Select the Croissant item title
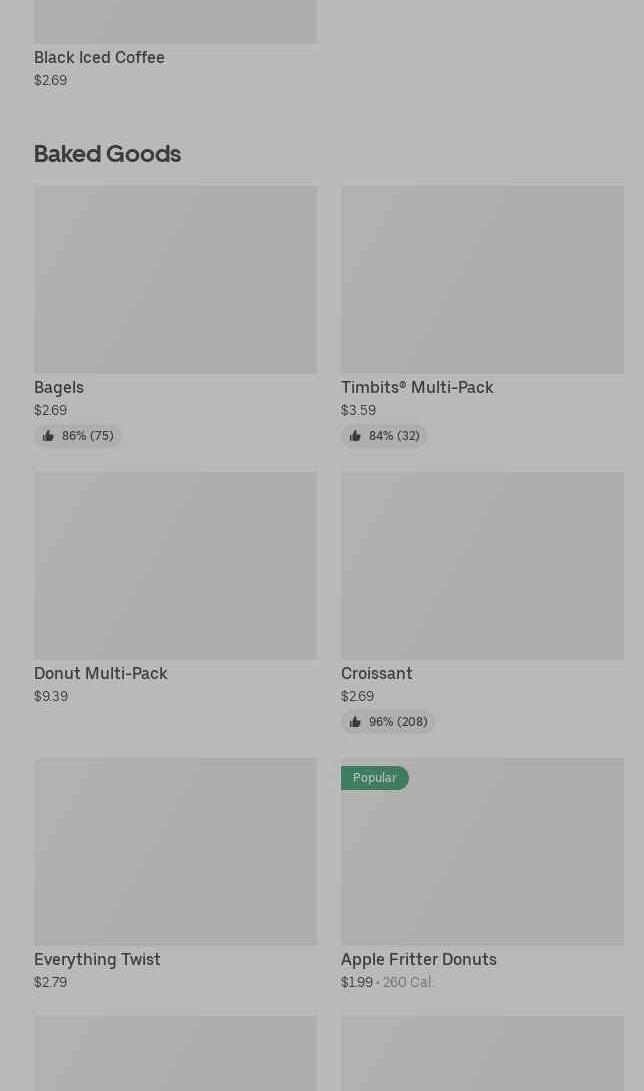This screenshot has width=644, height=1091. click(x=377, y=674)
